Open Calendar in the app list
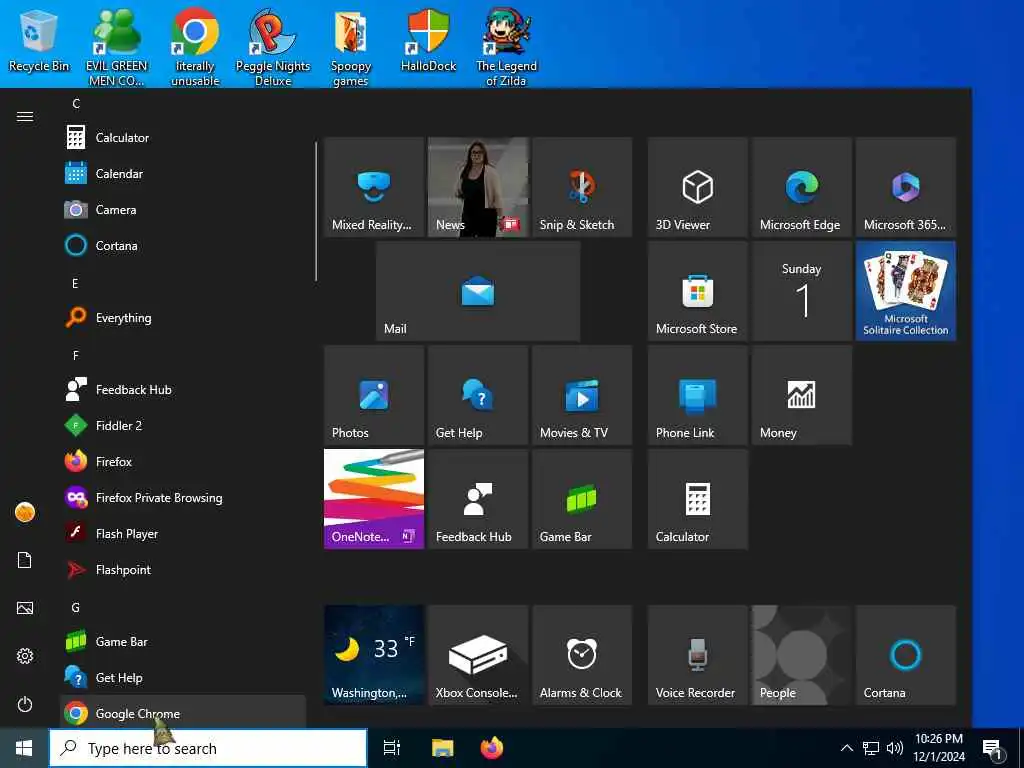The width and height of the screenshot is (1024, 768). click(183, 174)
